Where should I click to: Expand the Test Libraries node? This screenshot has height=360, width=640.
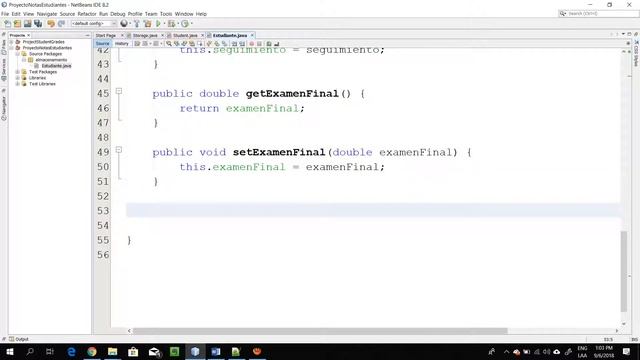18,84
